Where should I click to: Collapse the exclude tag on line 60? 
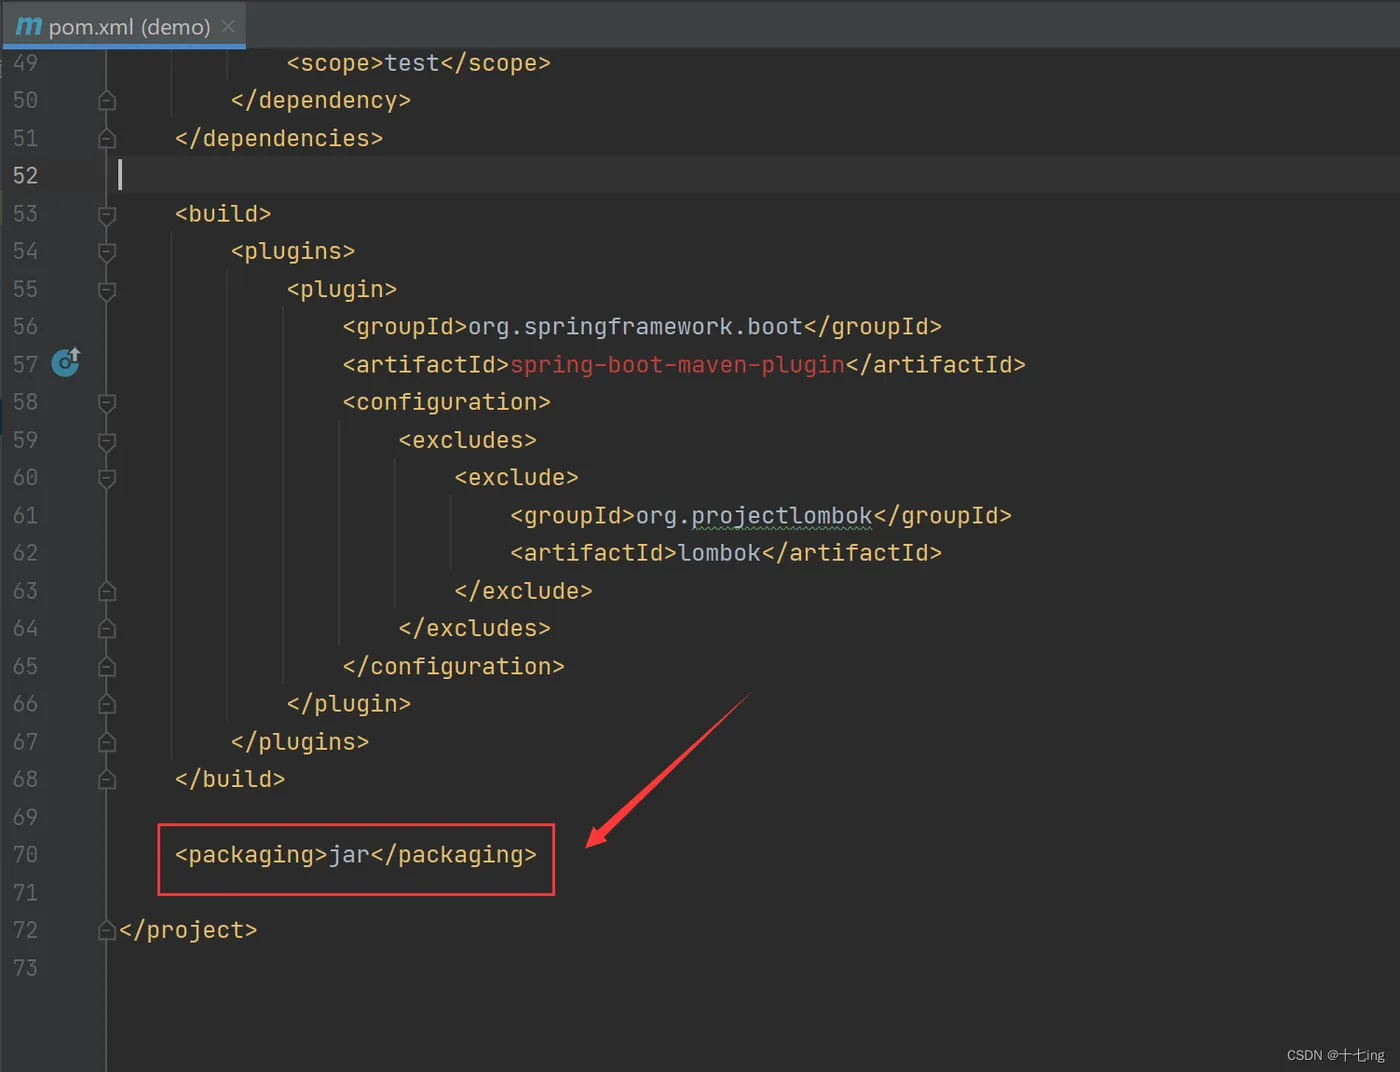coord(107,478)
